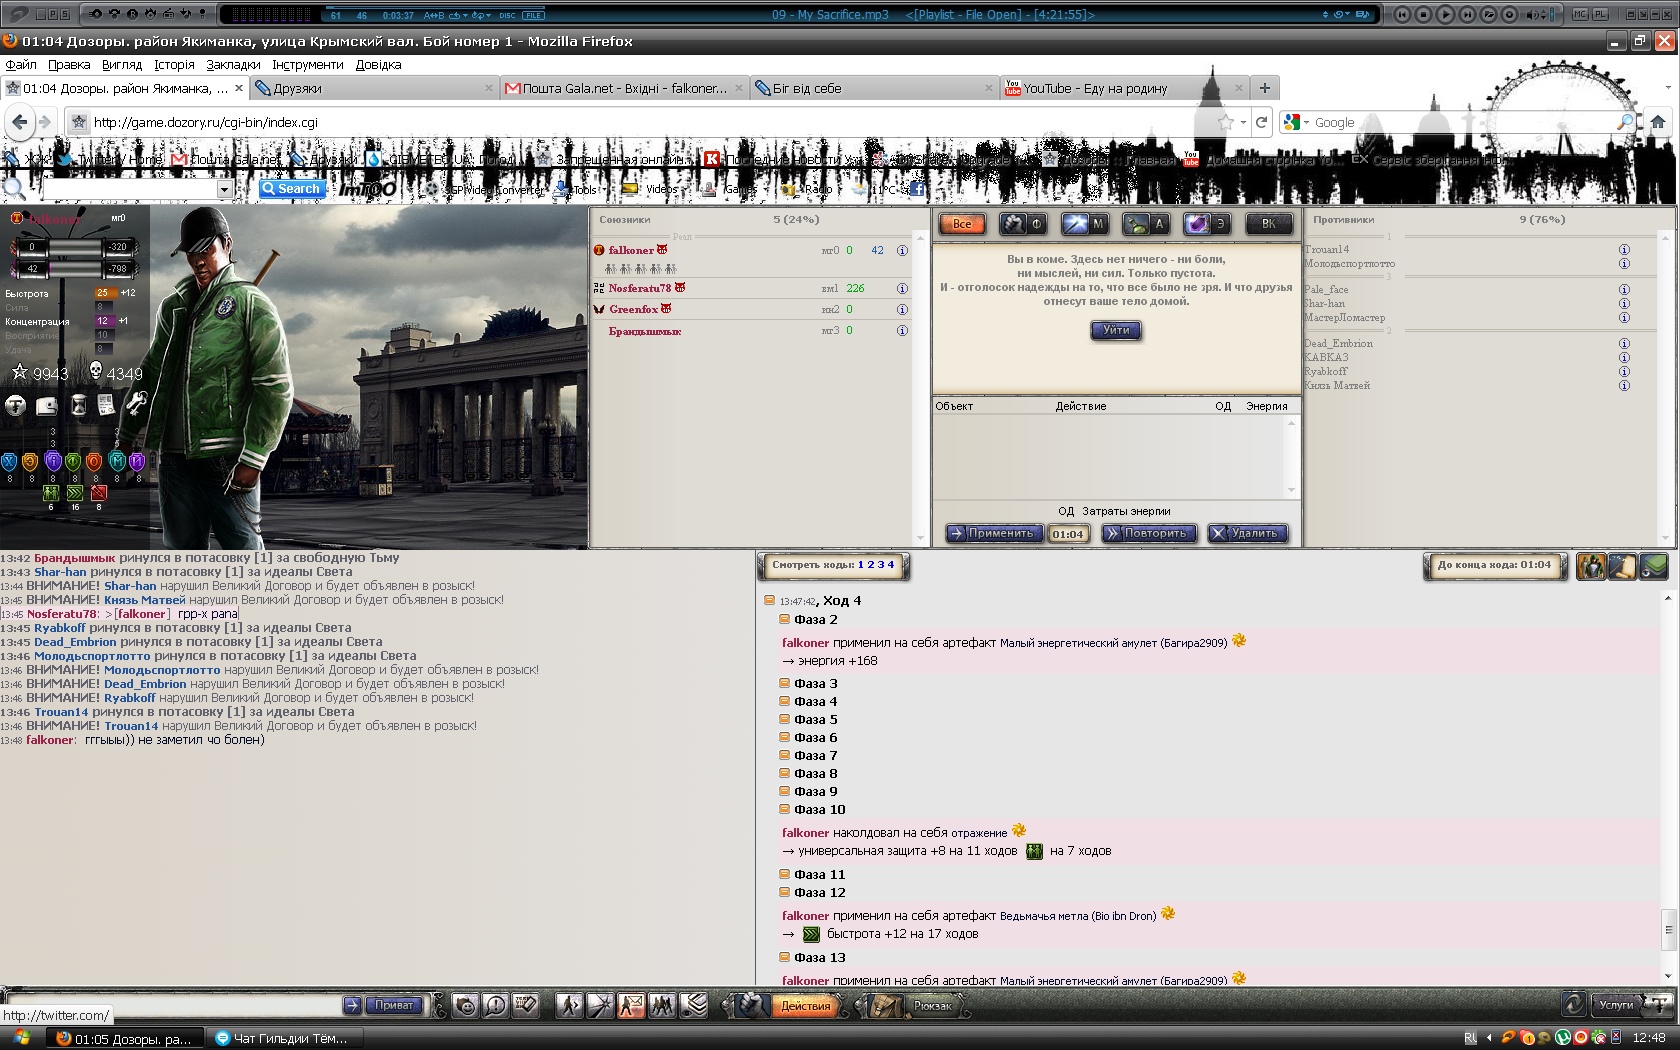Click the keys icon in character panel
Viewport: 1680px width, 1050px height.
(x=136, y=404)
